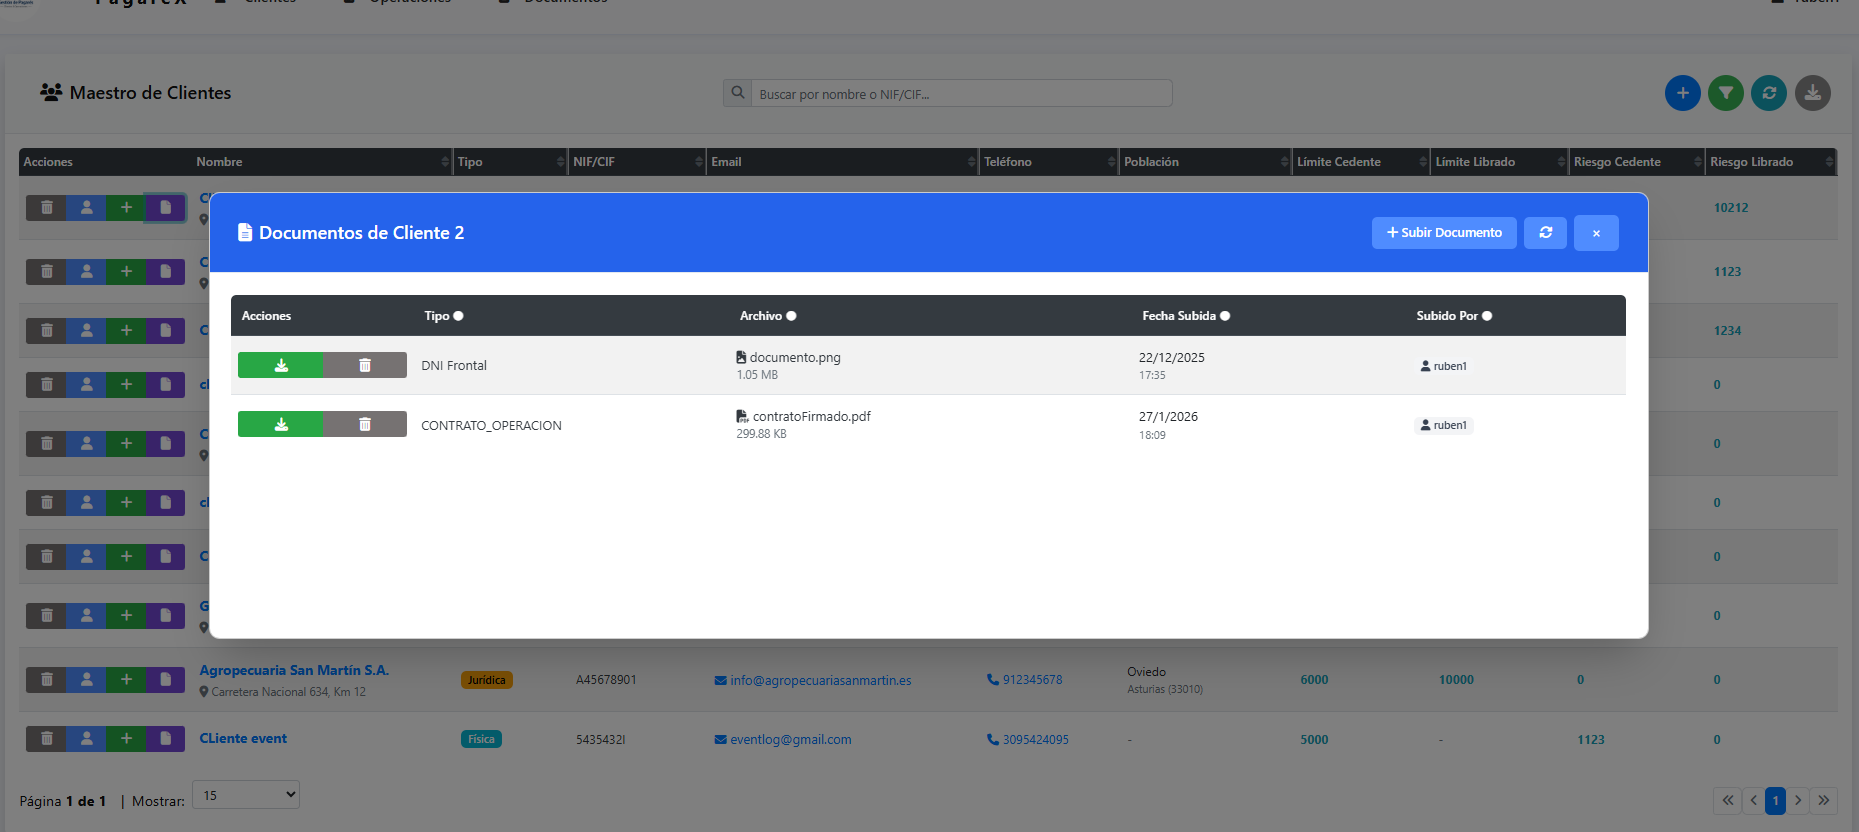Viewport: 1859px width, 832px height.
Task: Close the Documentos de Cliente 2 dialog
Action: tap(1596, 232)
